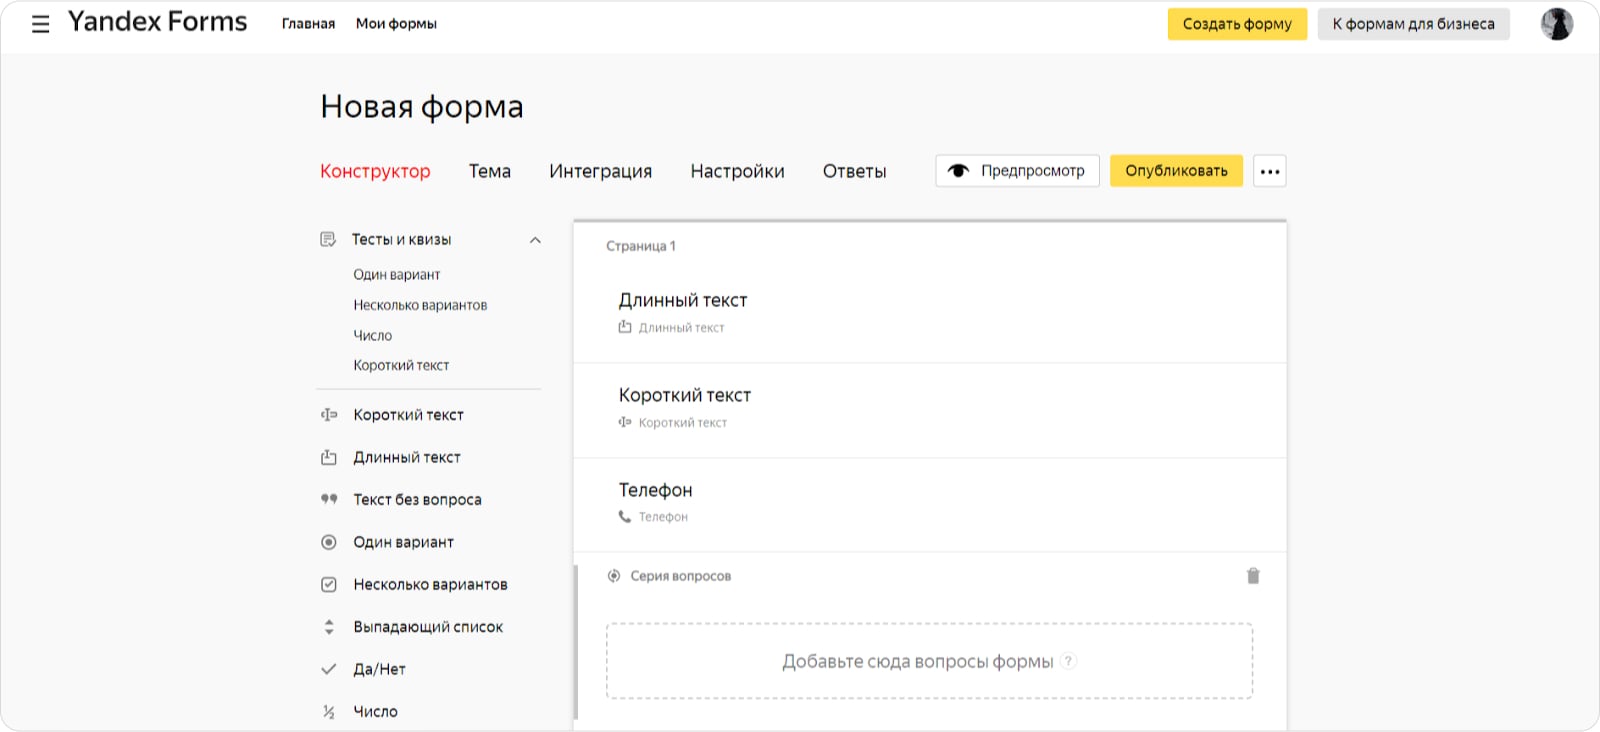Go to Главная in top navigation

308,24
